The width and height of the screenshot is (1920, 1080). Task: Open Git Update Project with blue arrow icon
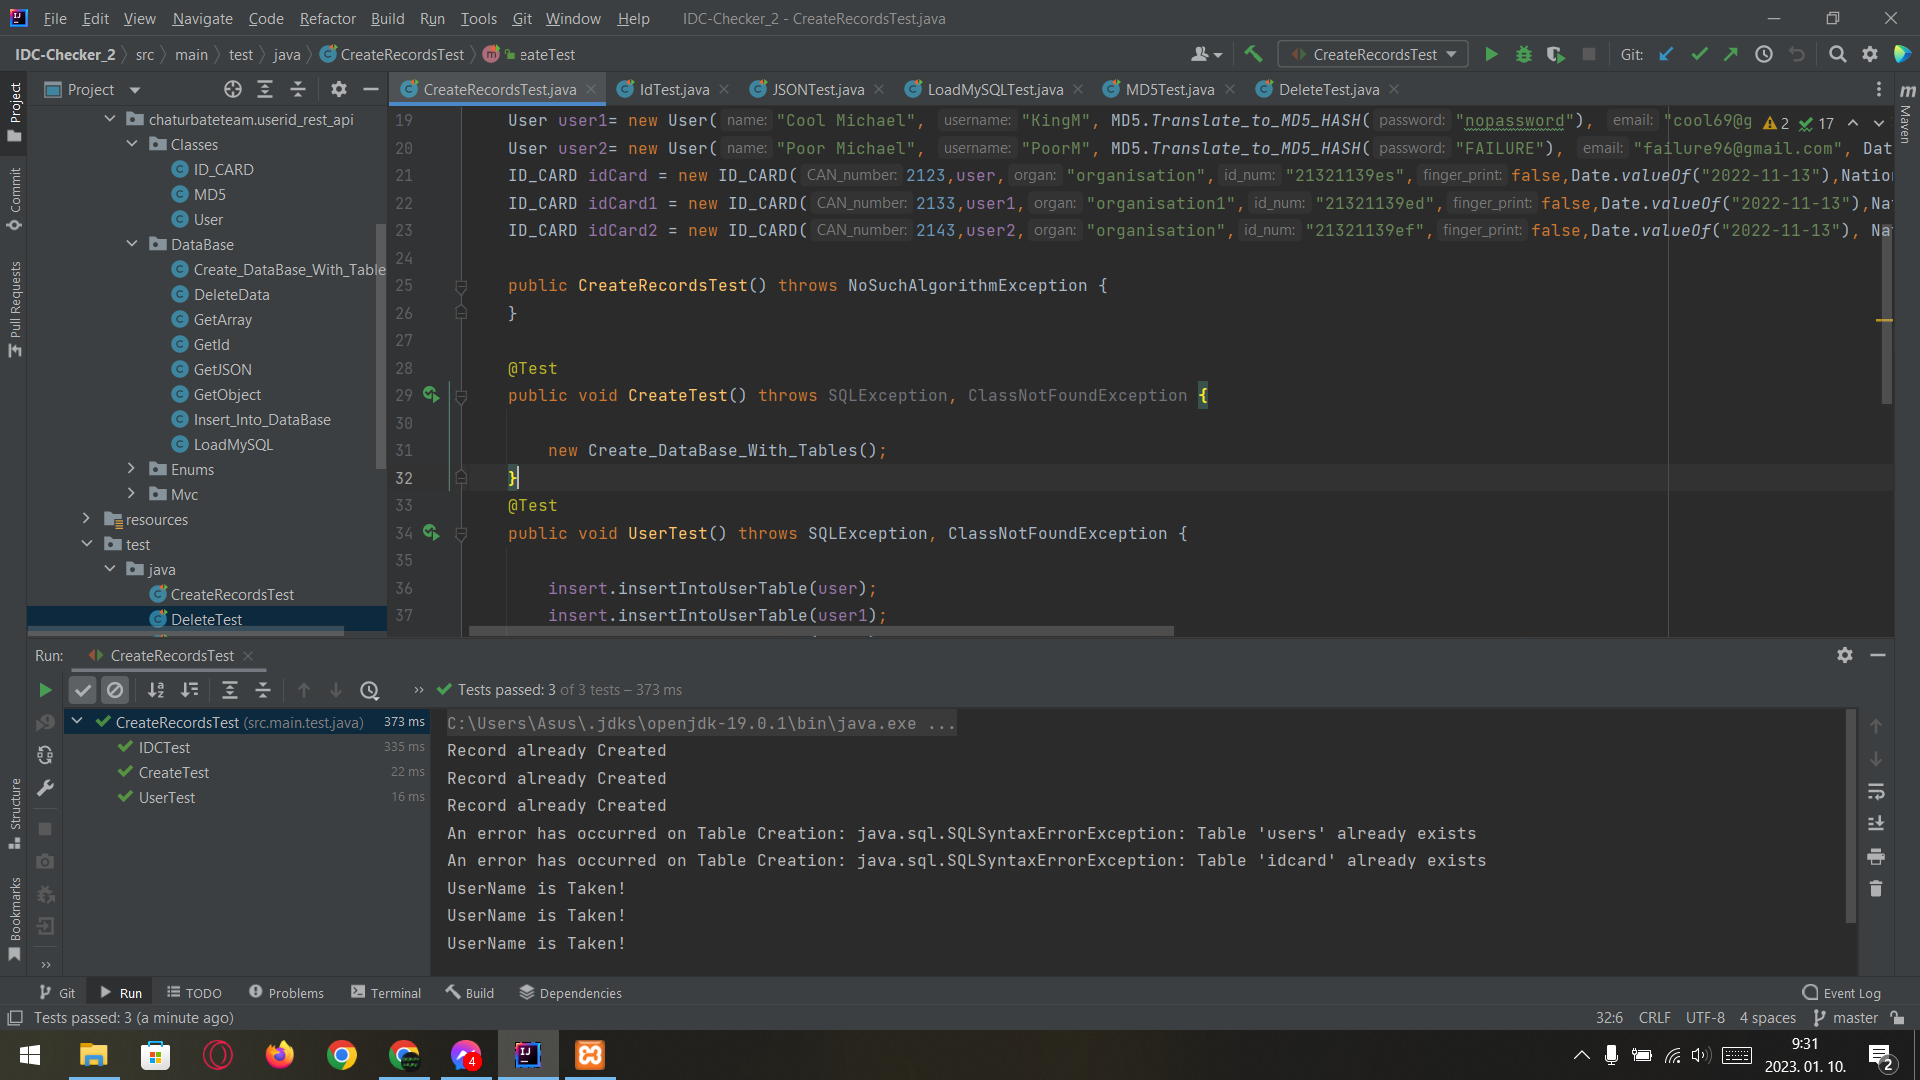tap(1666, 54)
